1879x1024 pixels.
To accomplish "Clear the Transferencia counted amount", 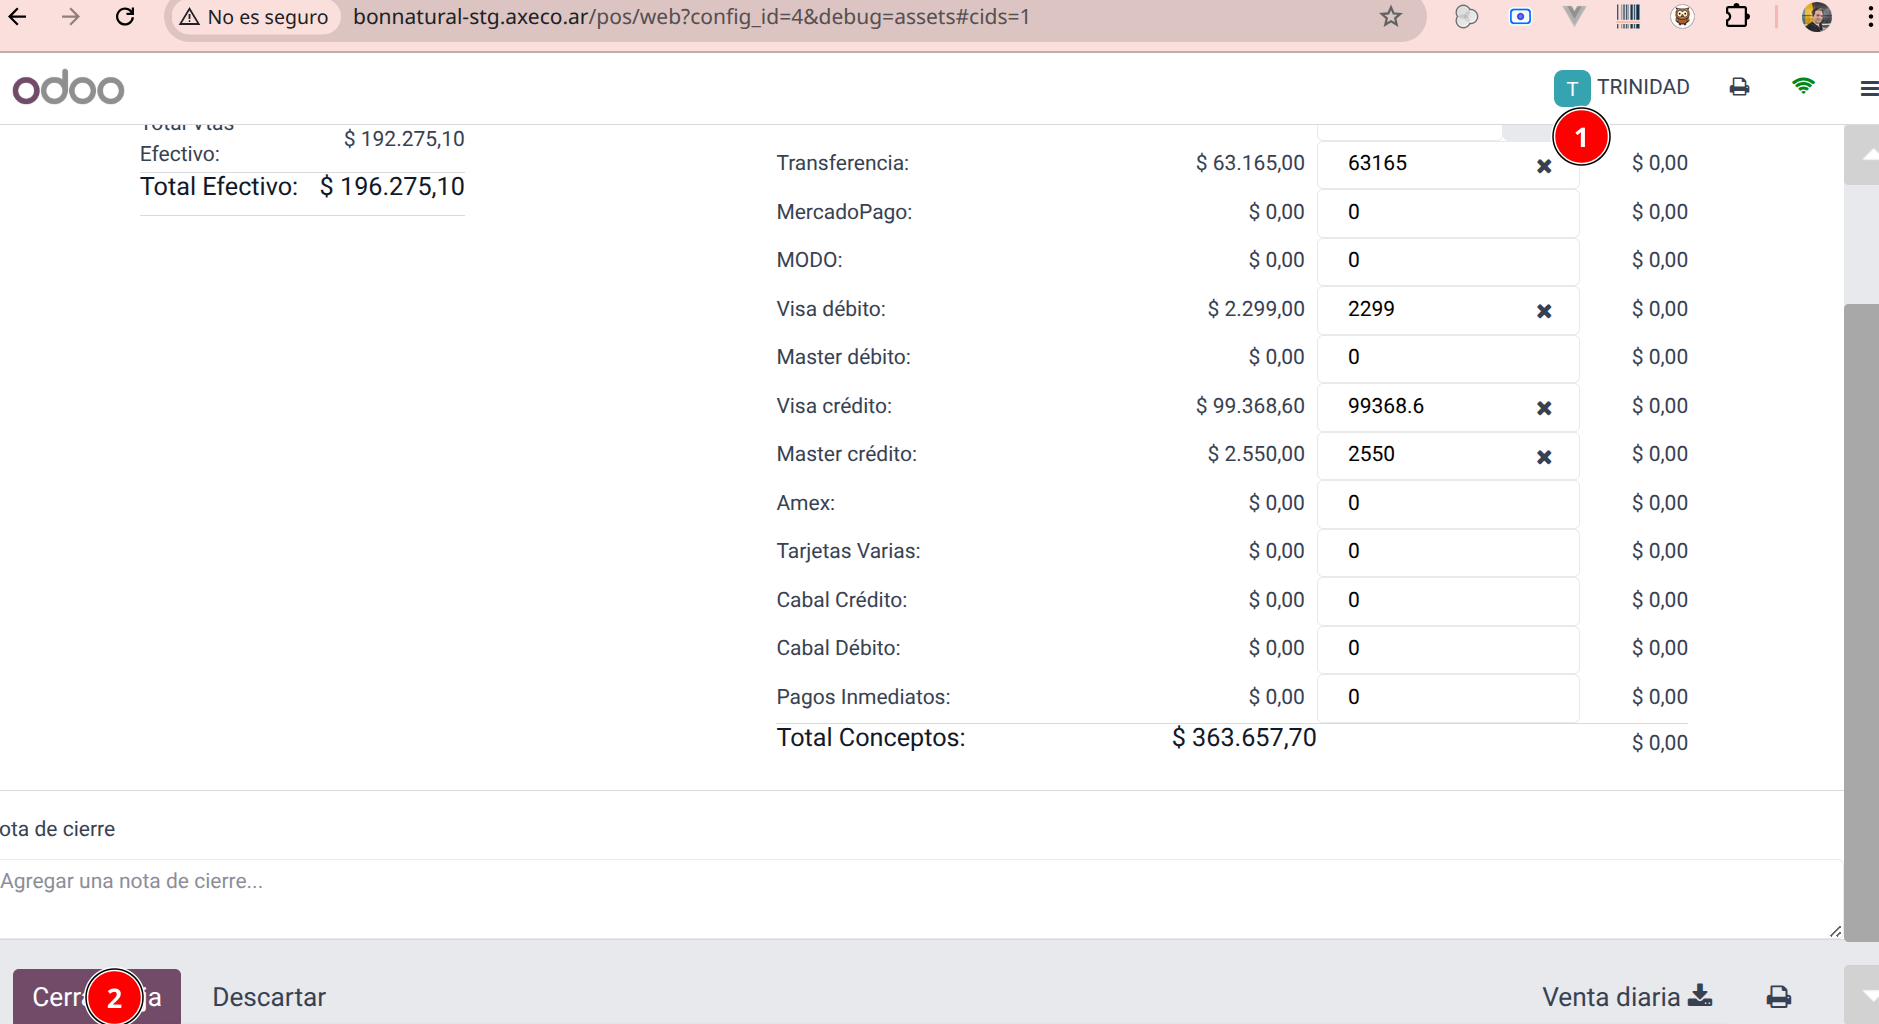I will click(1544, 166).
